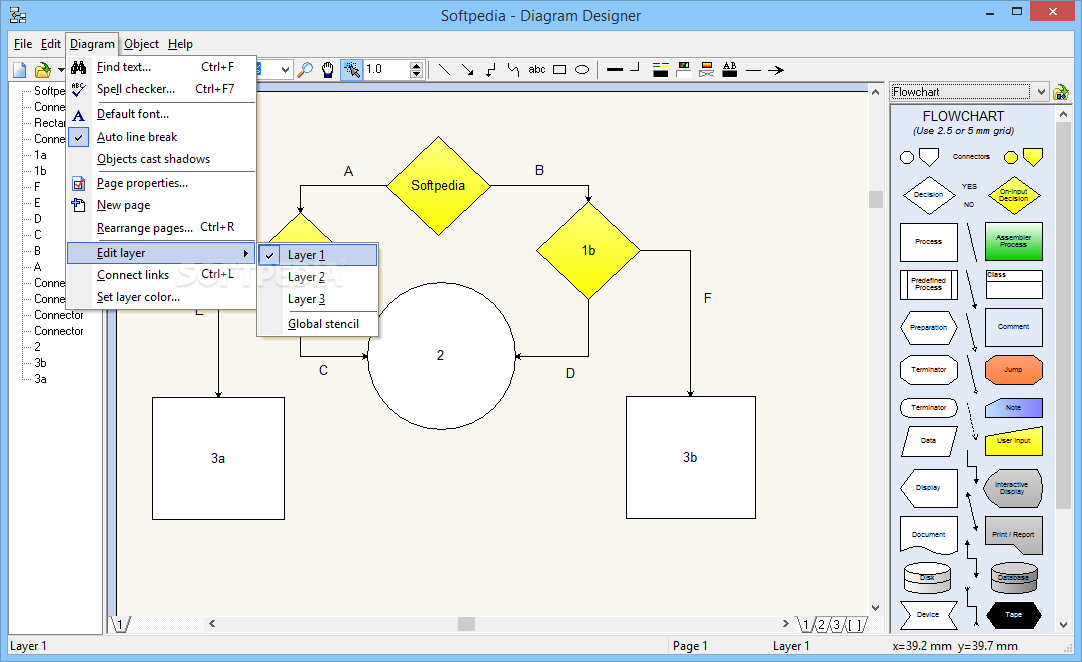This screenshot has height=662, width=1082.
Task: Select the yellow 1b diamond shape
Action: [x=589, y=251]
